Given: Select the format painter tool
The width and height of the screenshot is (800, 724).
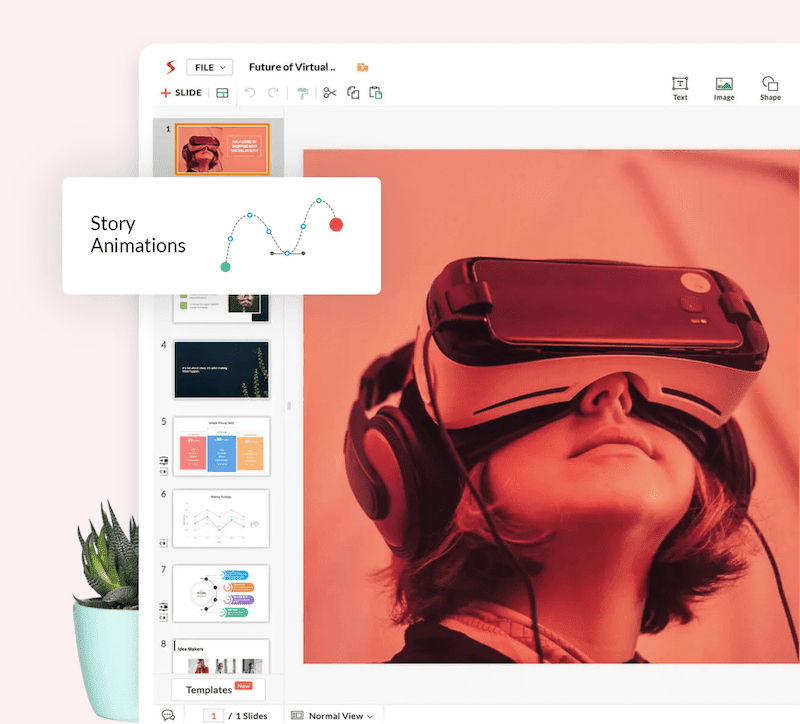Looking at the screenshot, I should click(x=303, y=93).
